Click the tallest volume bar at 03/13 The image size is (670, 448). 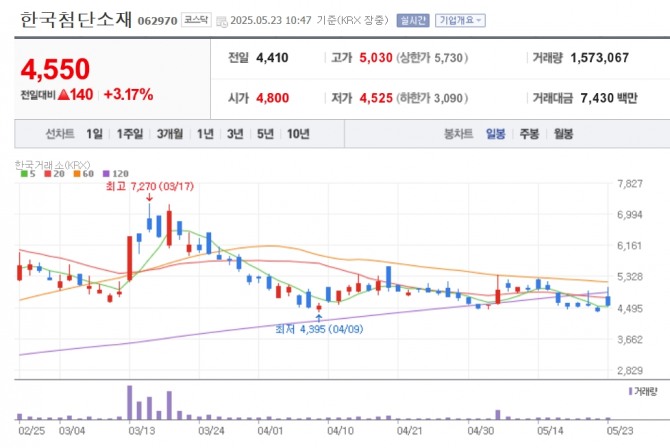point(130,403)
